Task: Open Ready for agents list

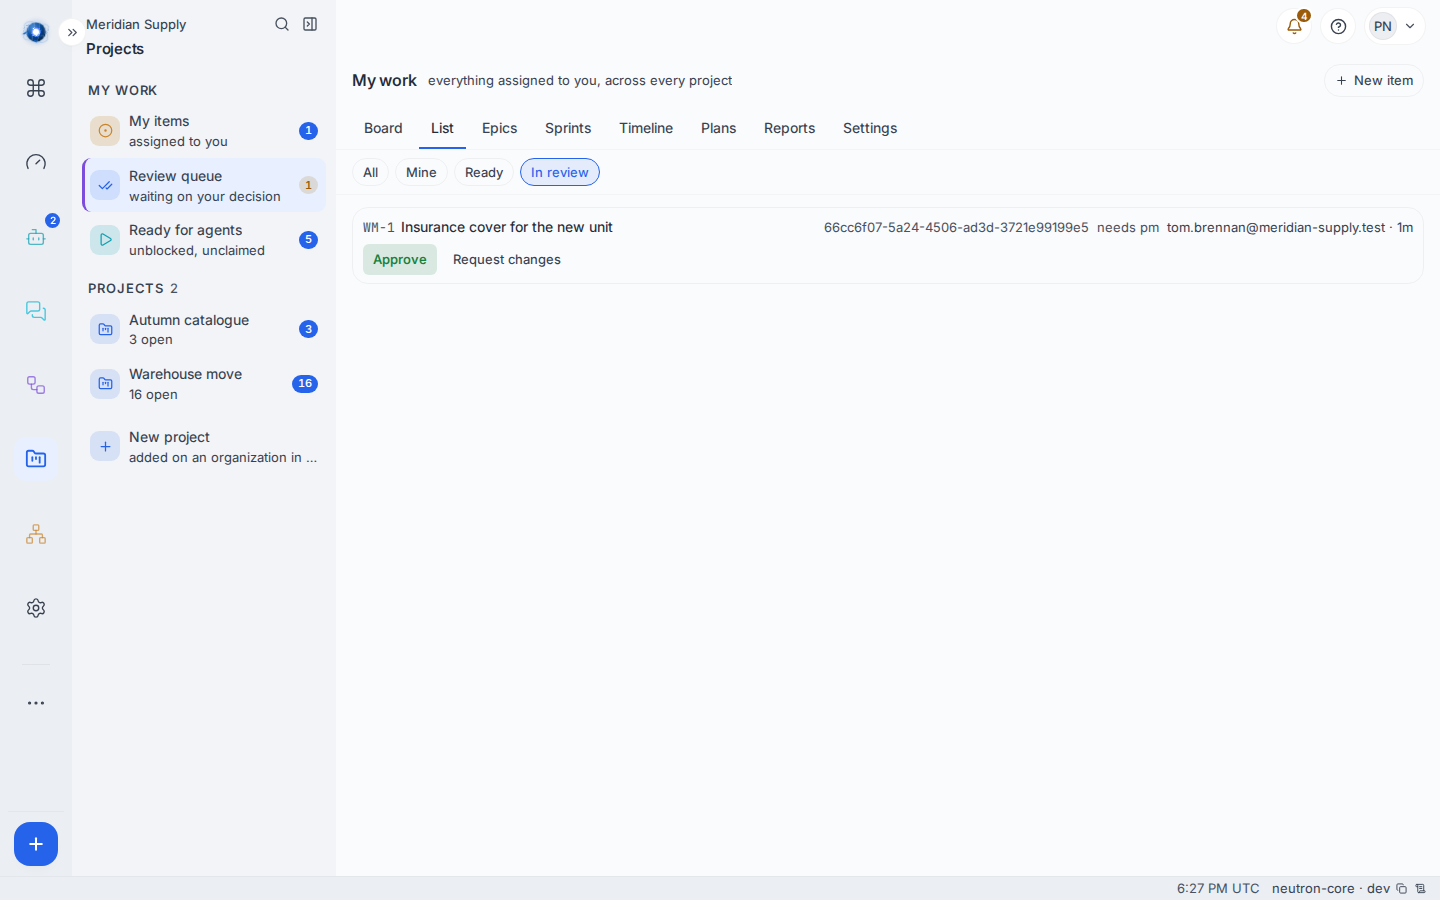Action: point(204,240)
